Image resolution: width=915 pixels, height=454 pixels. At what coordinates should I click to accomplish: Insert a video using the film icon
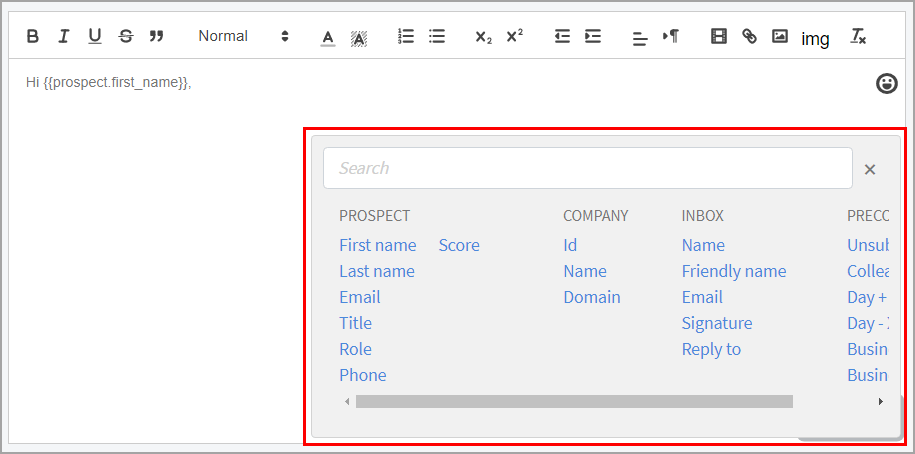pyautogui.click(x=718, y=37)
